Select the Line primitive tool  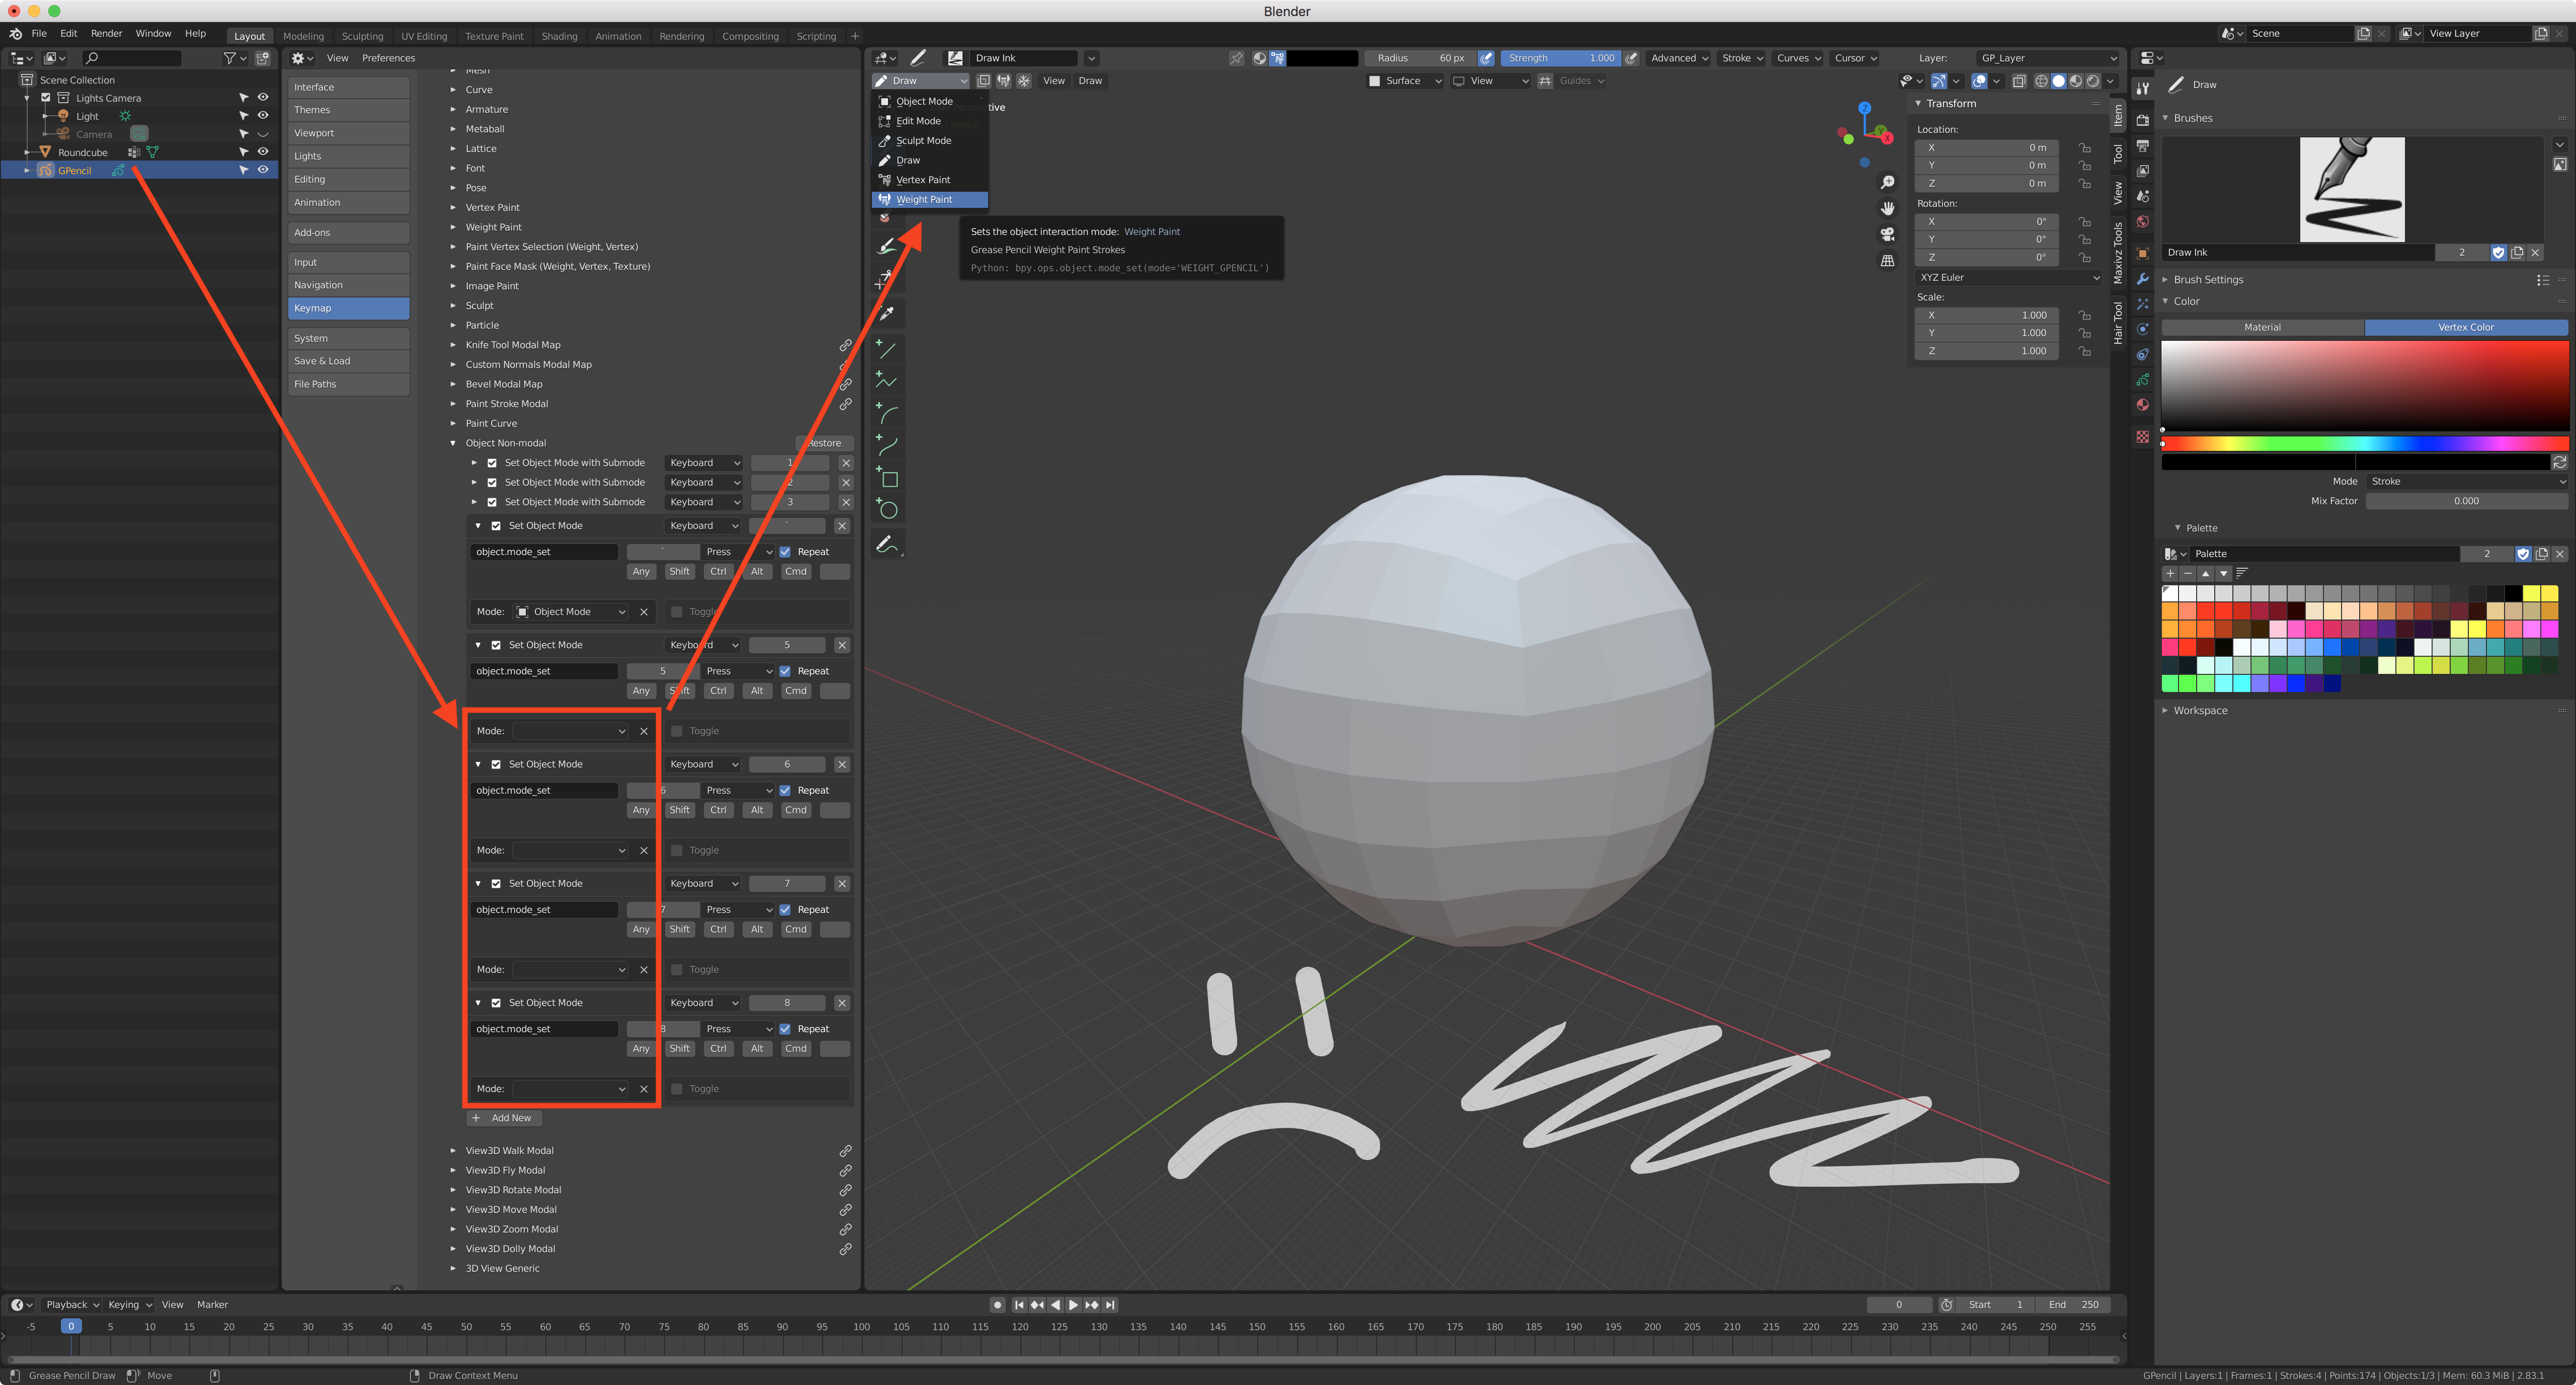pos(887,349)
